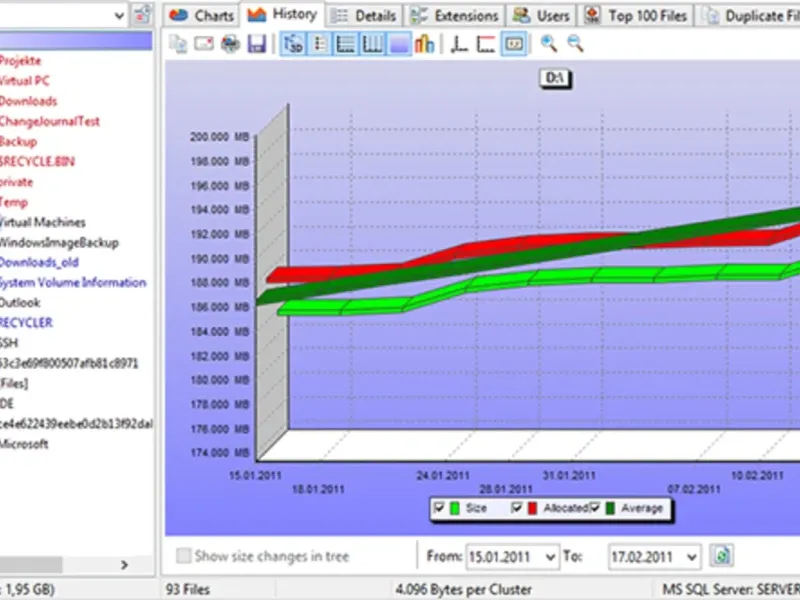Screen dimensions: 800x600
Task: Select the $RECYCLE.BIN folder
Action: pyautogui.click(x=37, y=162)
